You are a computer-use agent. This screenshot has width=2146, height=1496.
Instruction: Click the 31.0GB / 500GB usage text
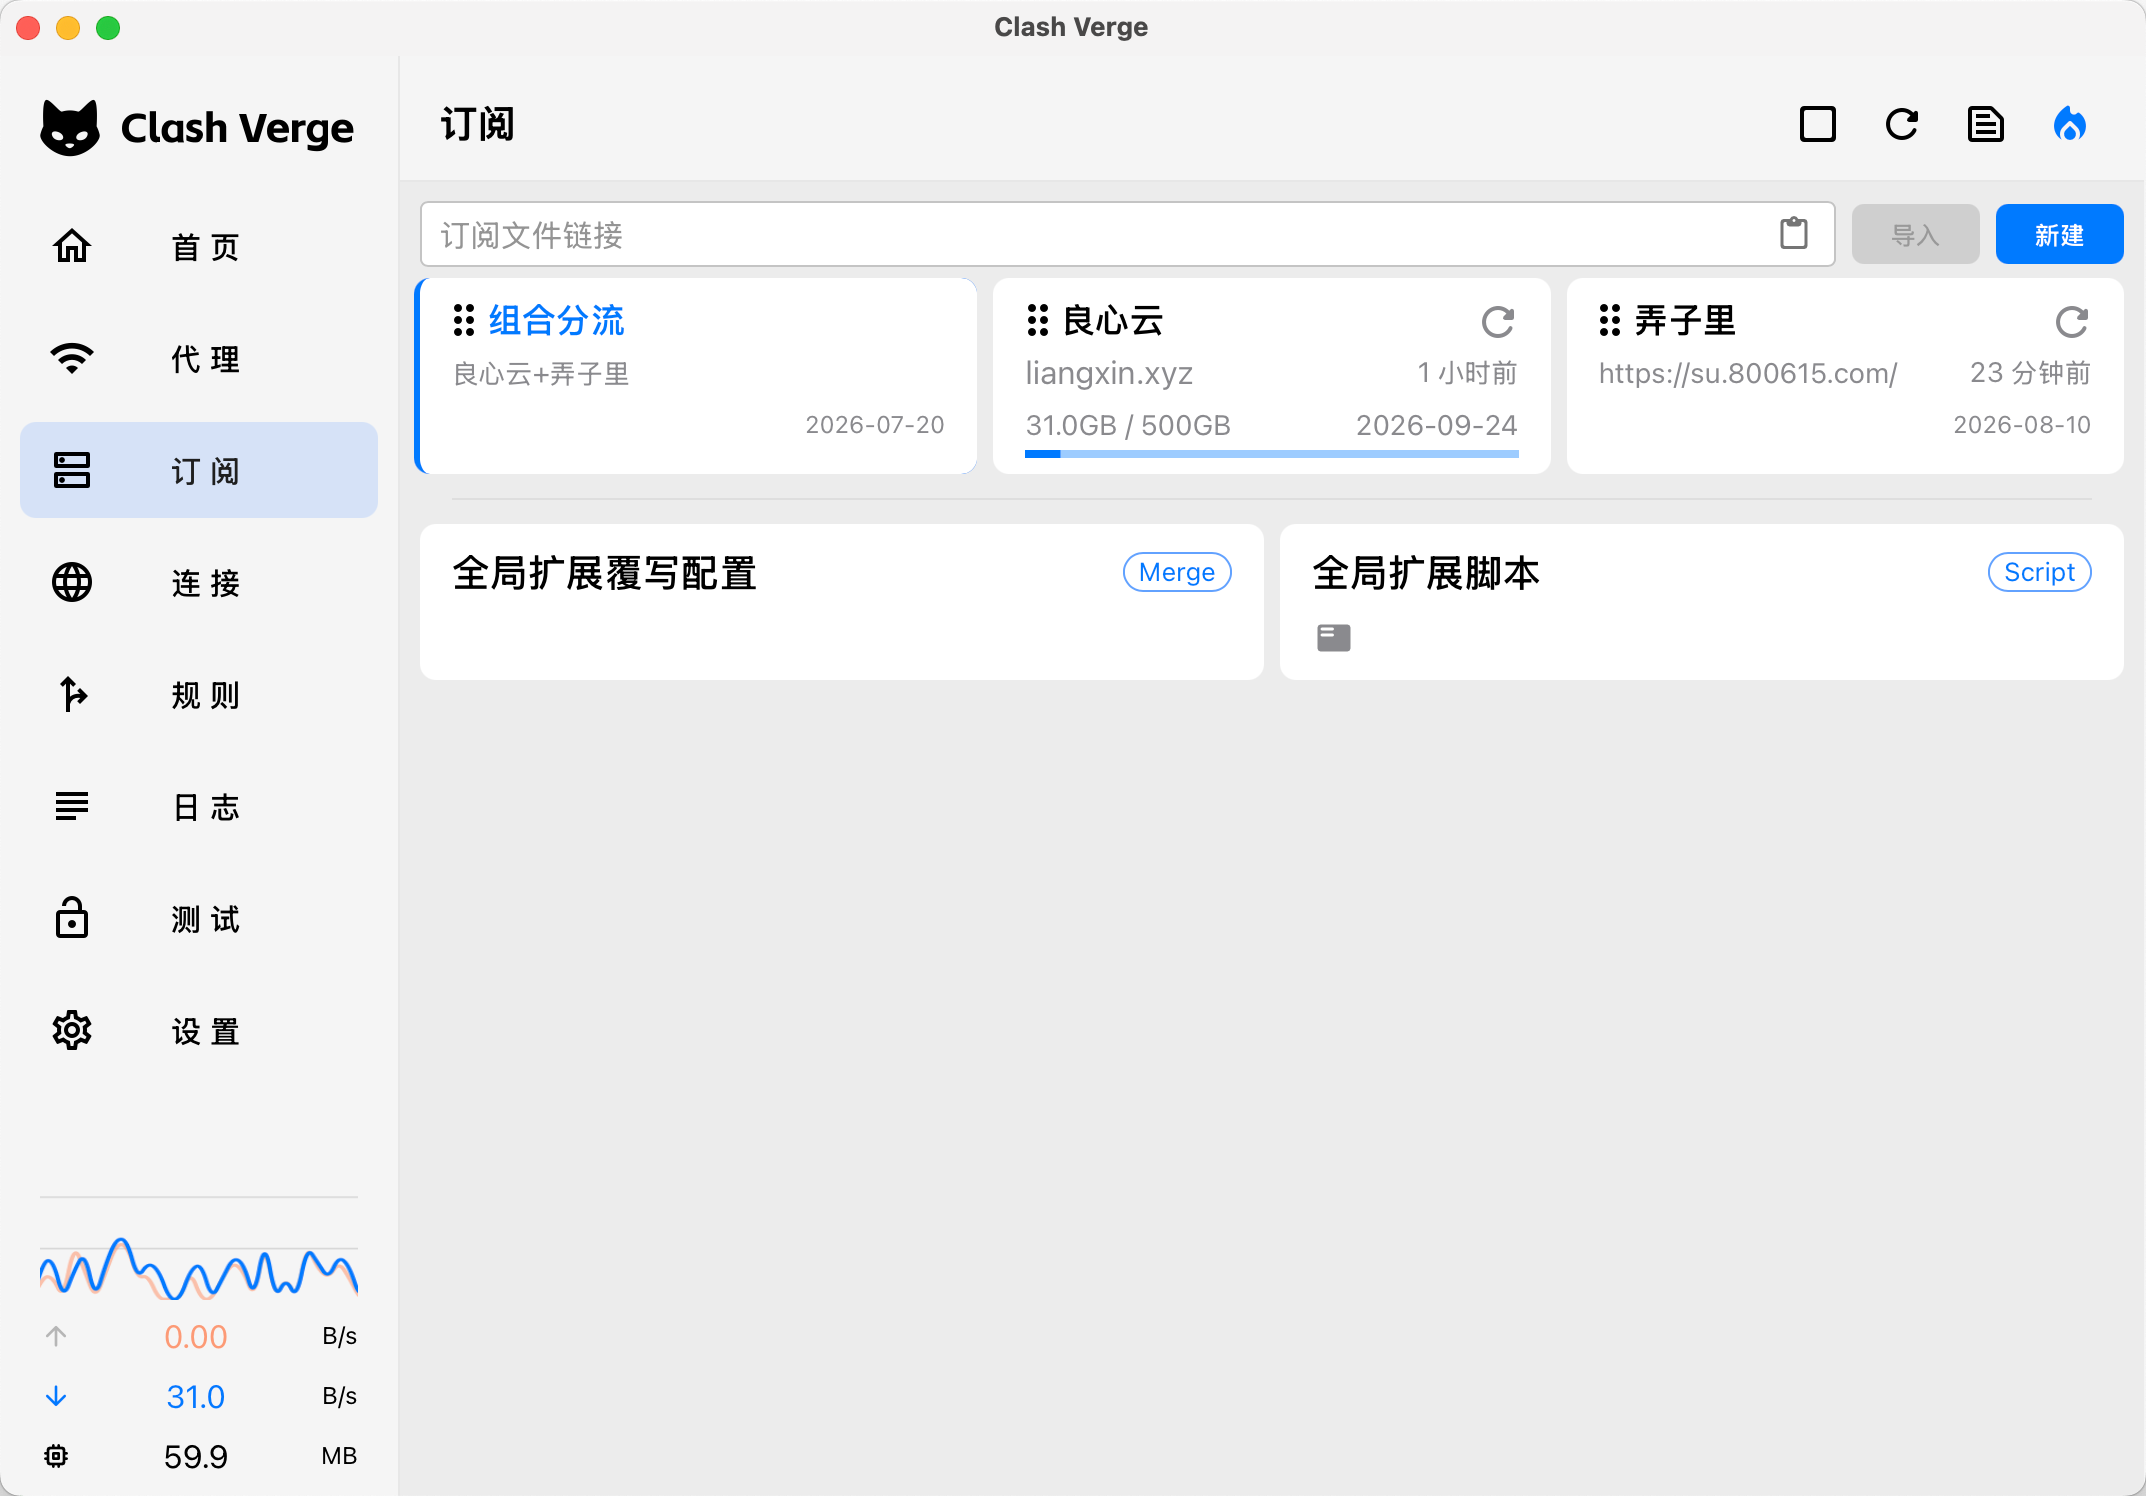point(1128,425)
